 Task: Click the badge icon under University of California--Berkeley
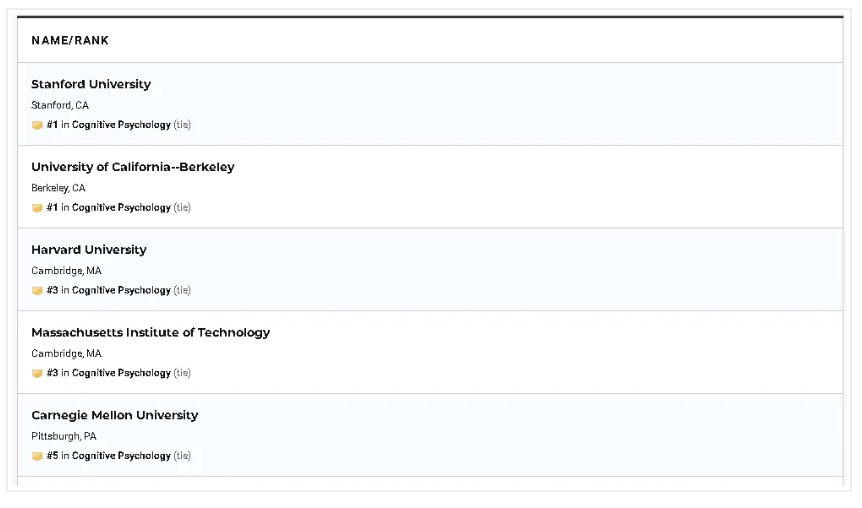click(x=37, y=208)
